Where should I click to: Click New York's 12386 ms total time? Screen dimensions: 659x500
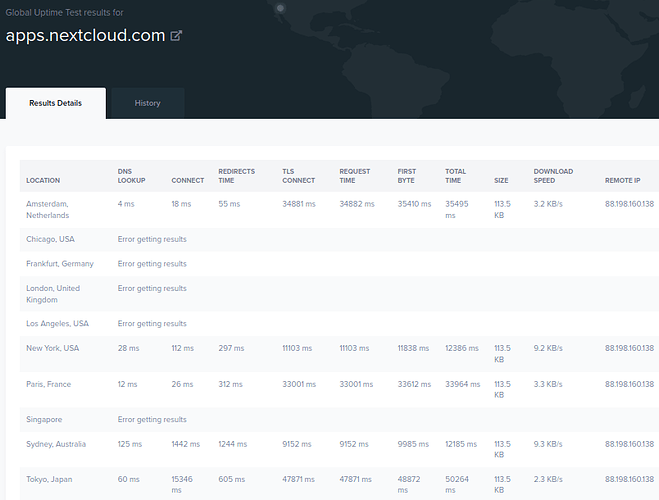pyautogui.click(x=462, y=348)
